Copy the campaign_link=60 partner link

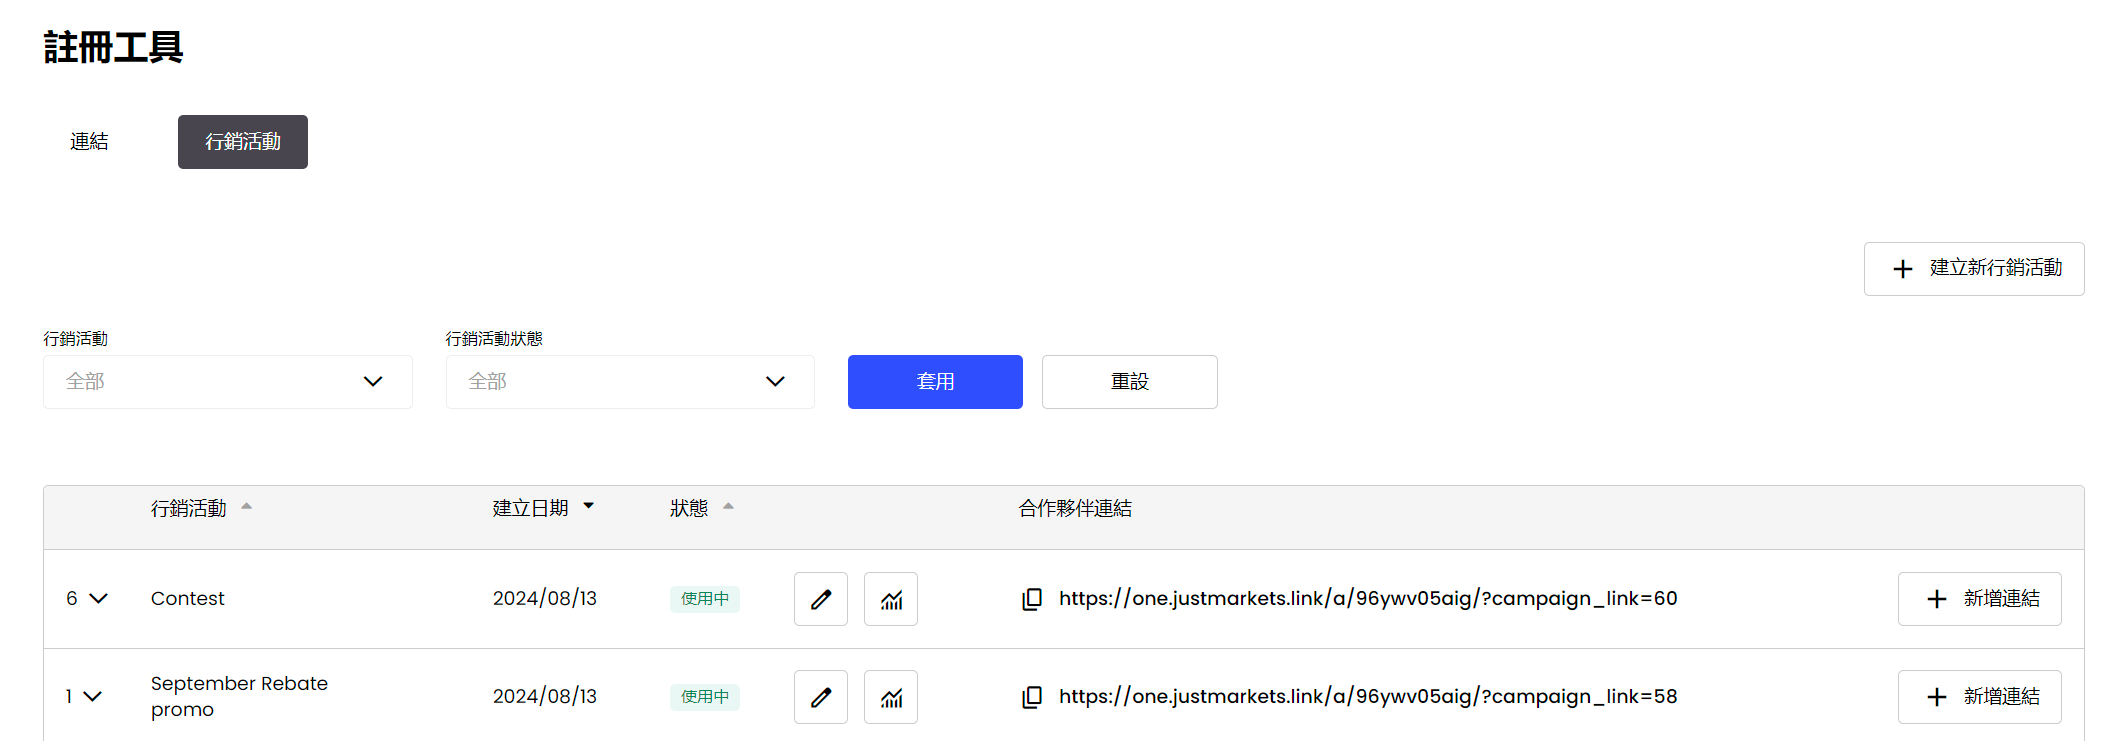1032,599
